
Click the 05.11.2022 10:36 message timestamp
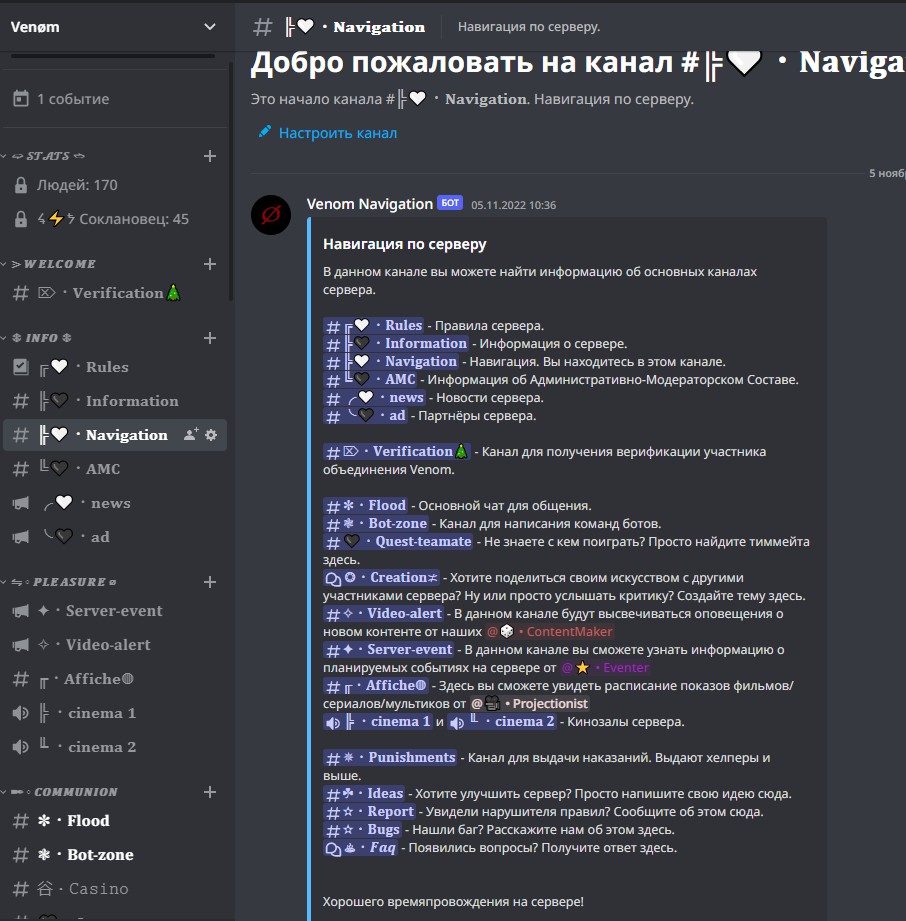click(514, 205)
